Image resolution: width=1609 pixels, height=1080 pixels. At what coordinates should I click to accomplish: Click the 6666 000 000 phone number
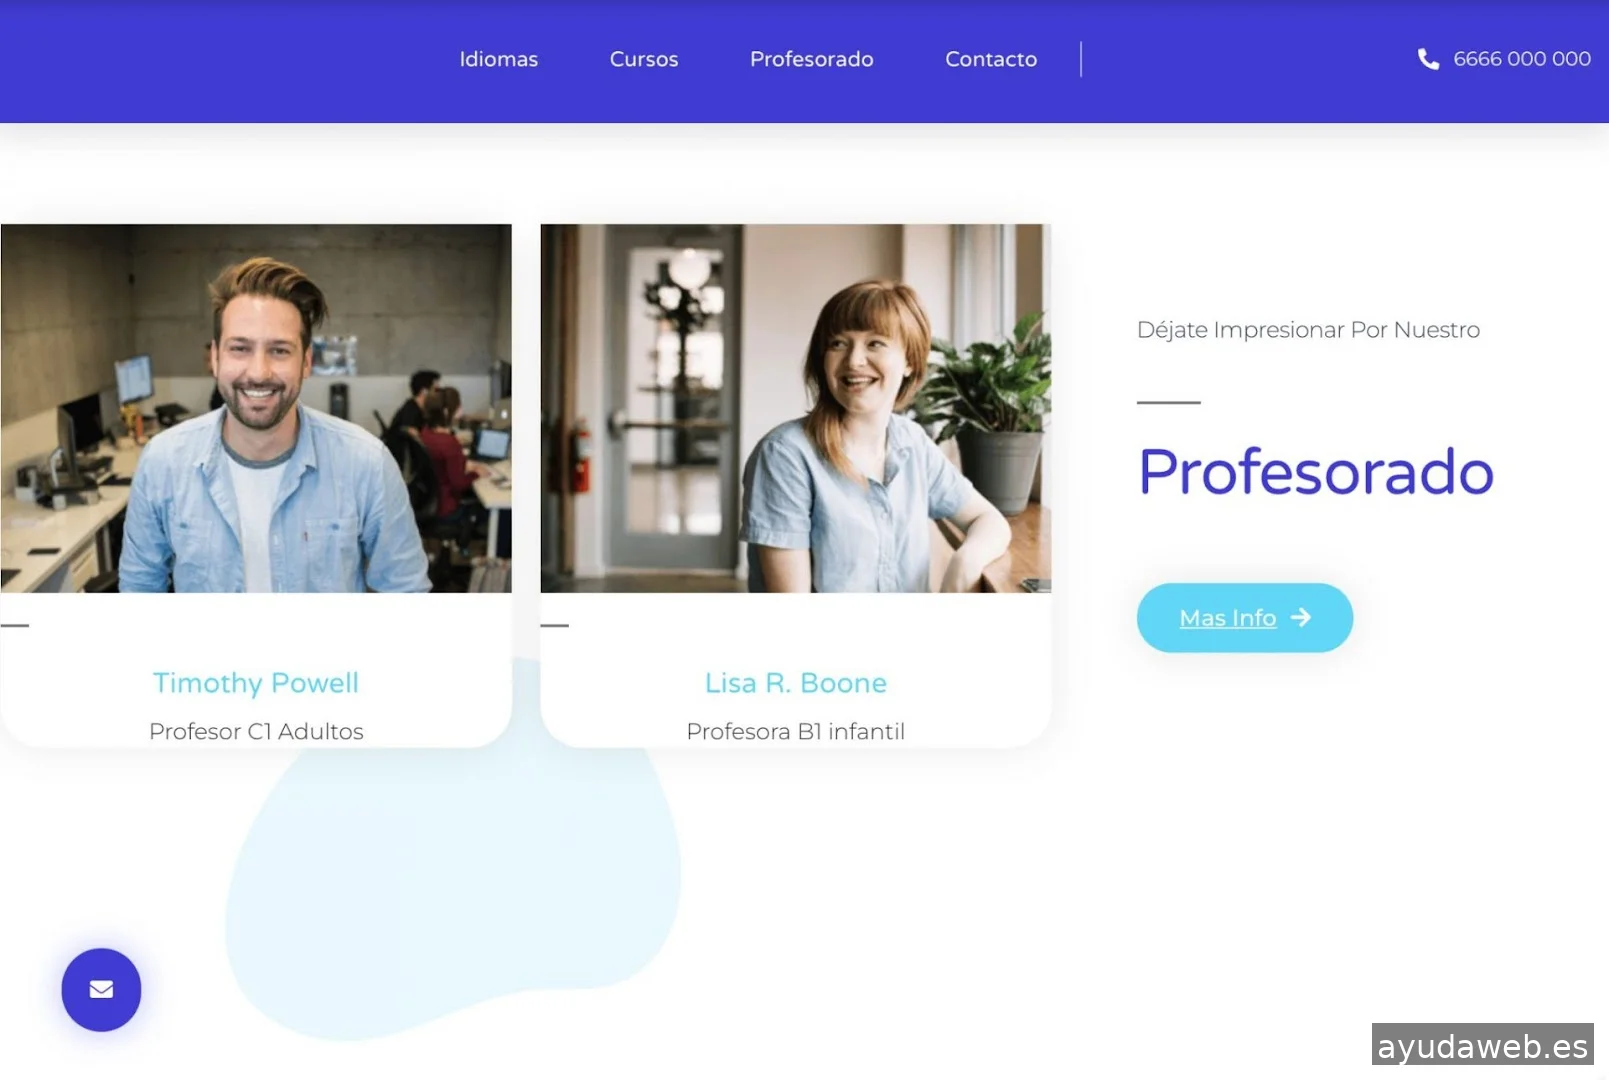pos(1522,59)
